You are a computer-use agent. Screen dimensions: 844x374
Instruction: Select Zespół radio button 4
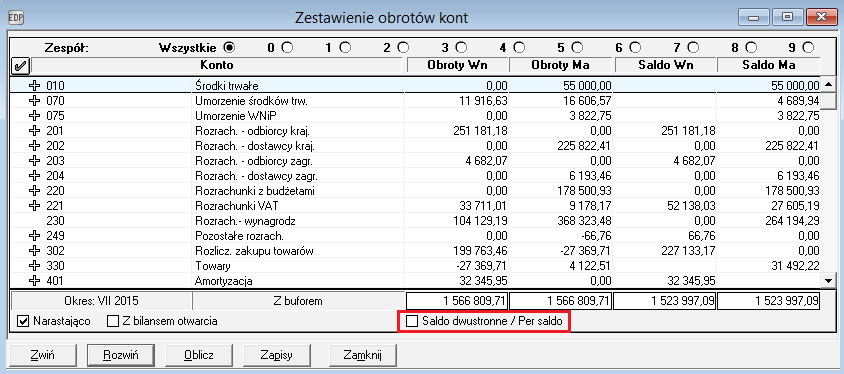(519, 48)
